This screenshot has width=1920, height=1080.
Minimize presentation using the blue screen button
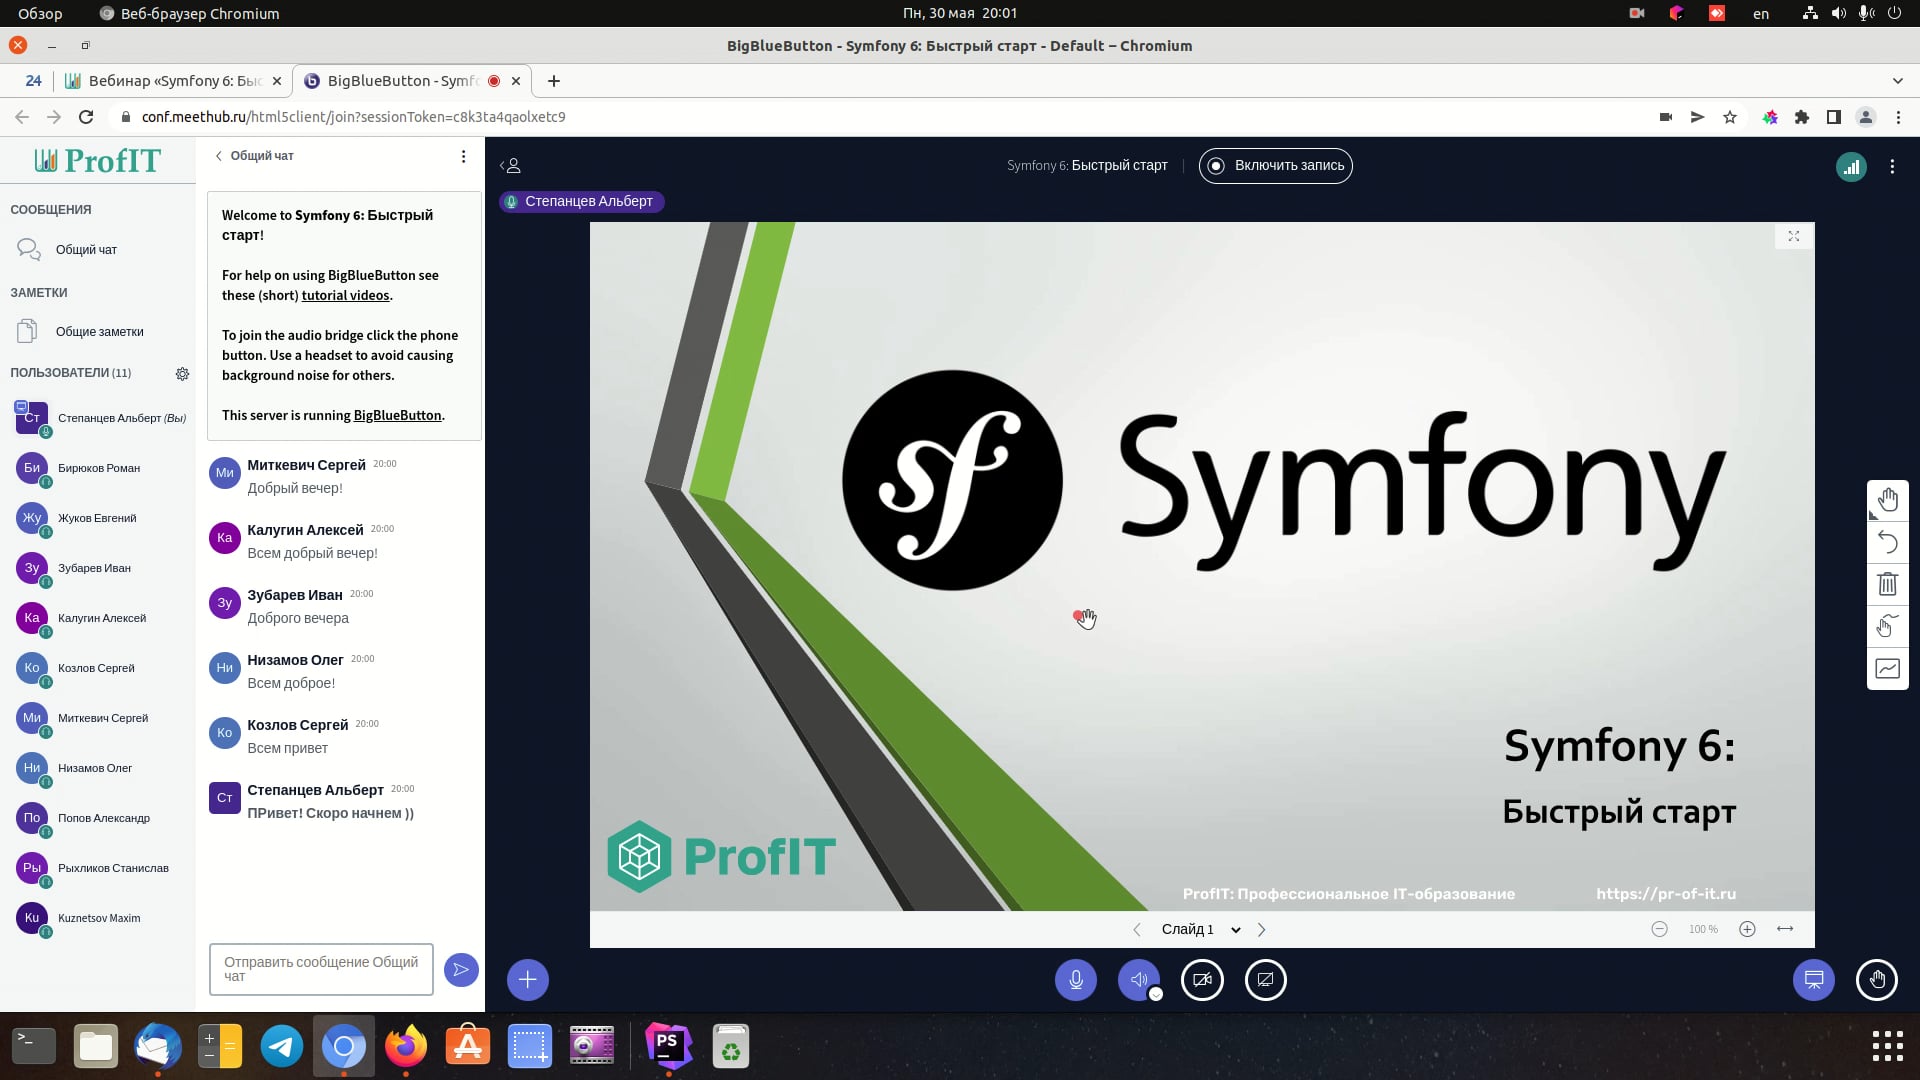pyautogui.click(x=1814, y=980)
